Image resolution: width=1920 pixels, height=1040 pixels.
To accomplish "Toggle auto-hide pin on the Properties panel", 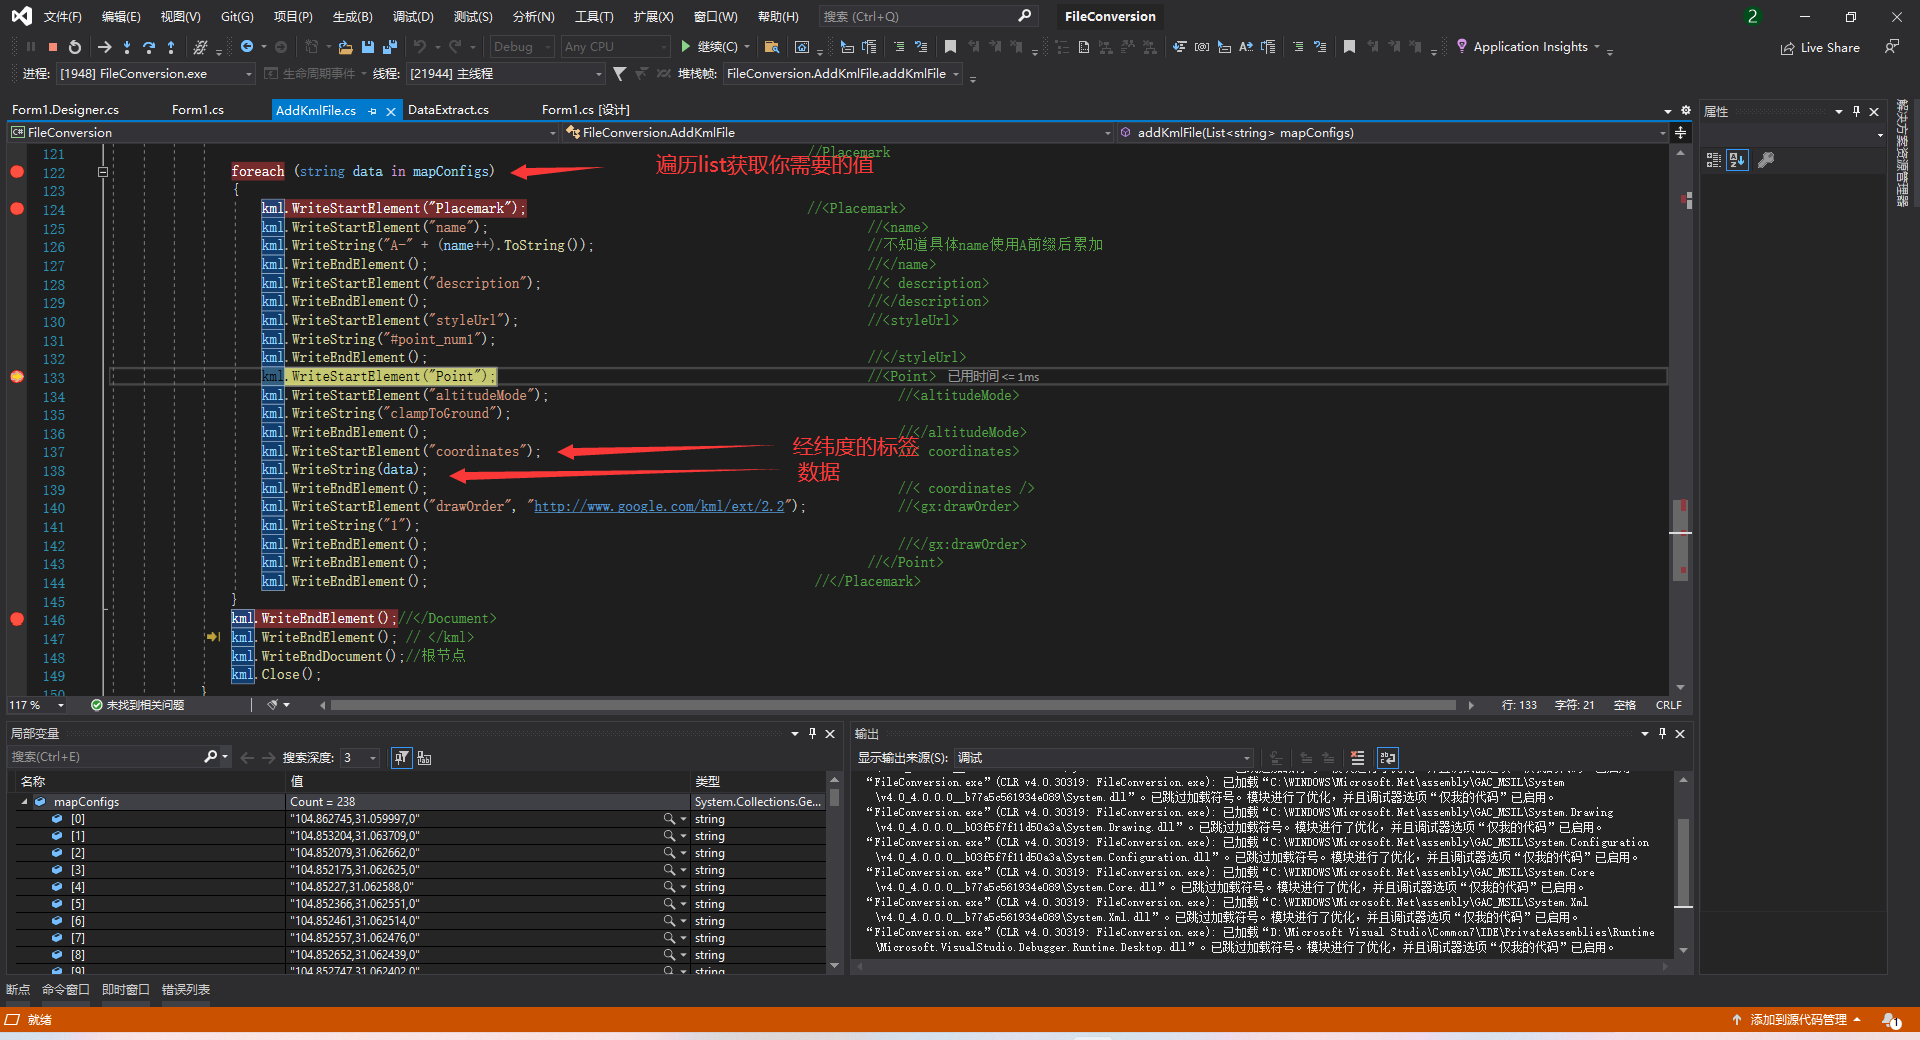I will pyautogui.click(x=1856, y=111).
